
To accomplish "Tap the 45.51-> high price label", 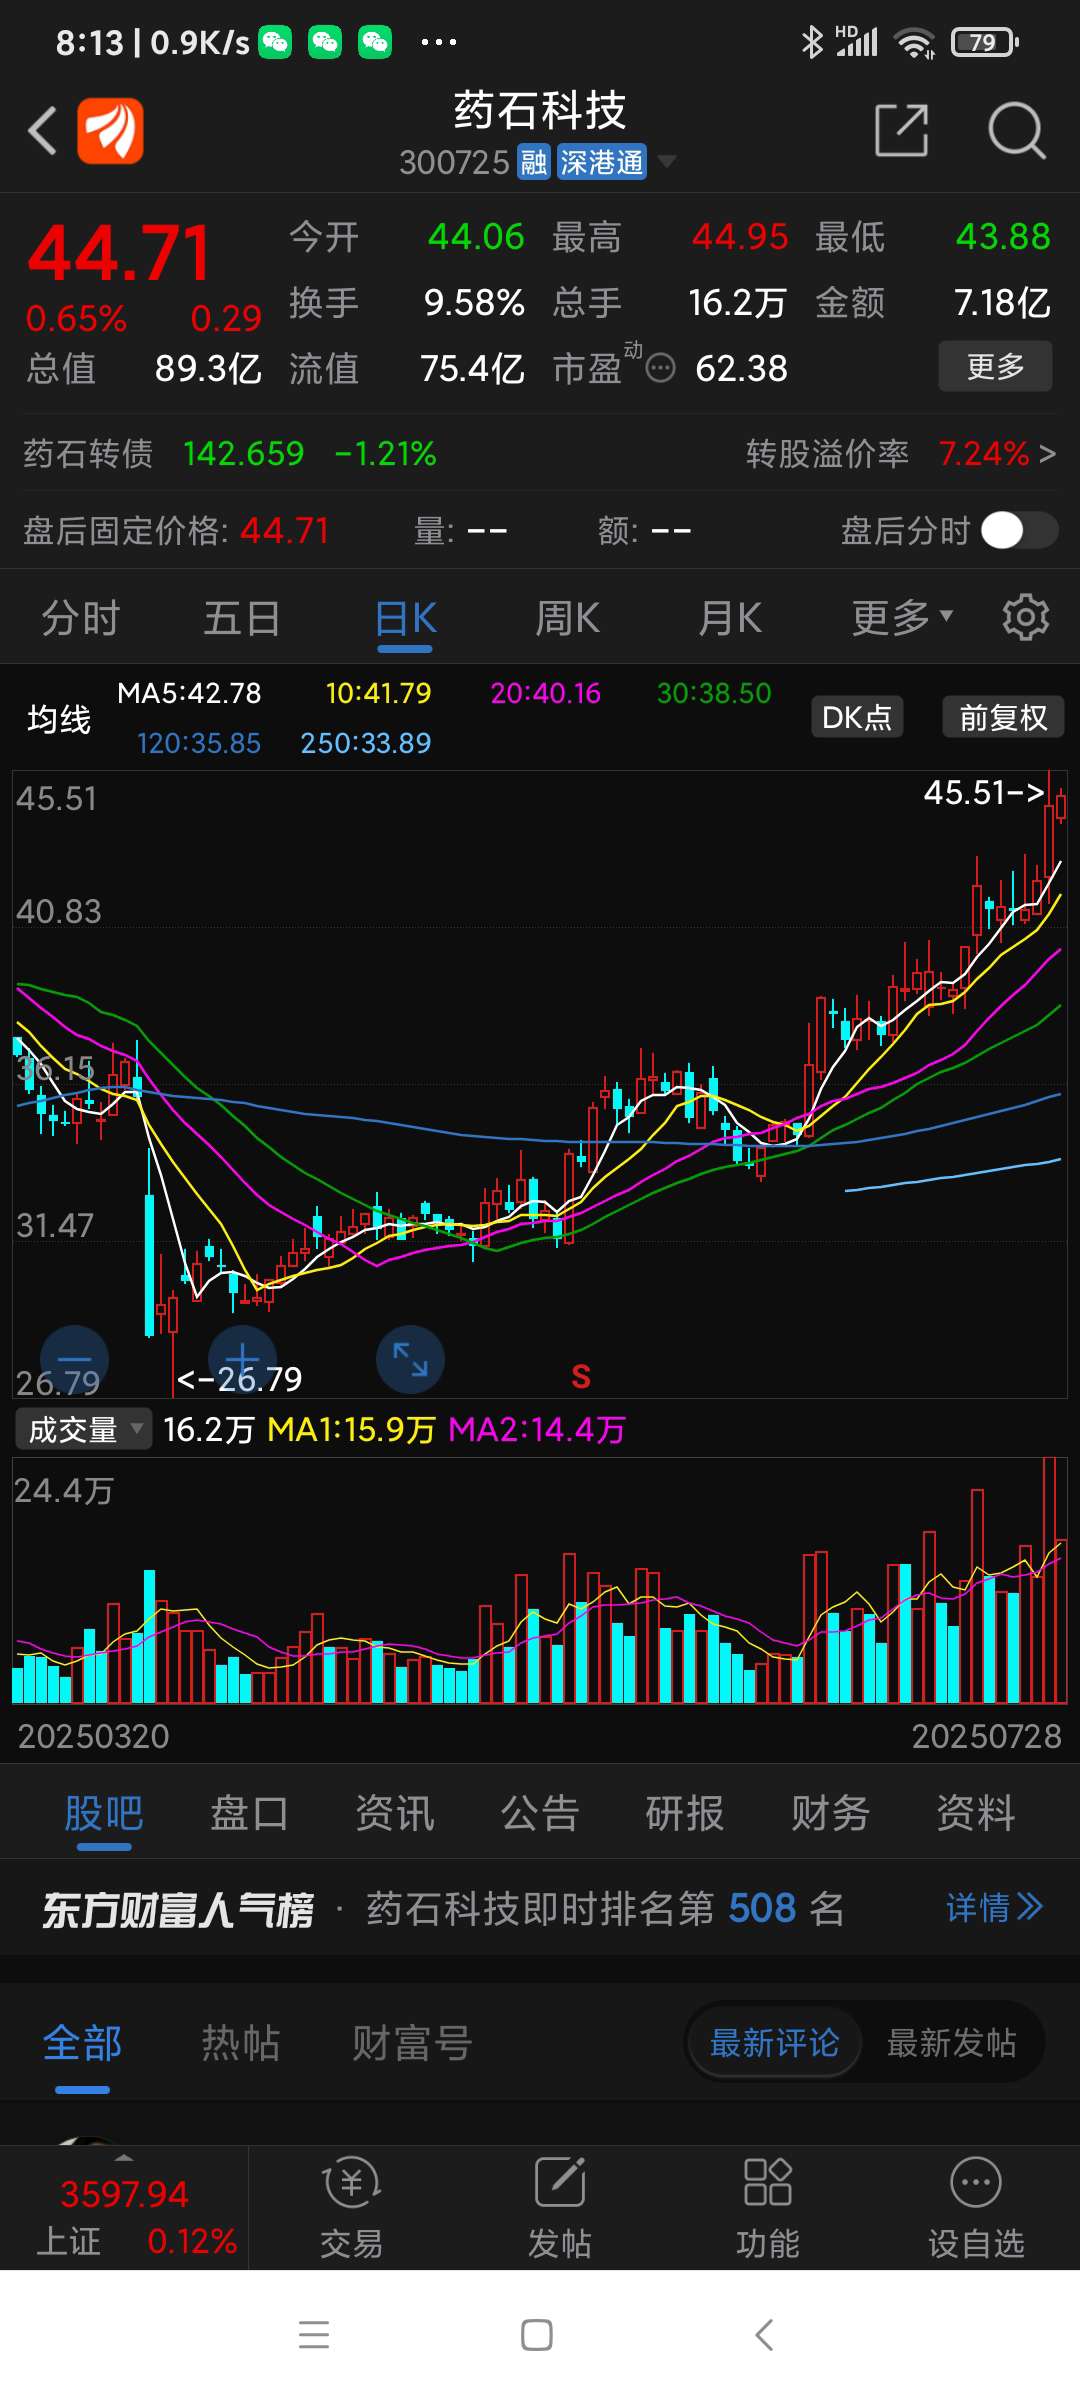I will click(984, 793).
